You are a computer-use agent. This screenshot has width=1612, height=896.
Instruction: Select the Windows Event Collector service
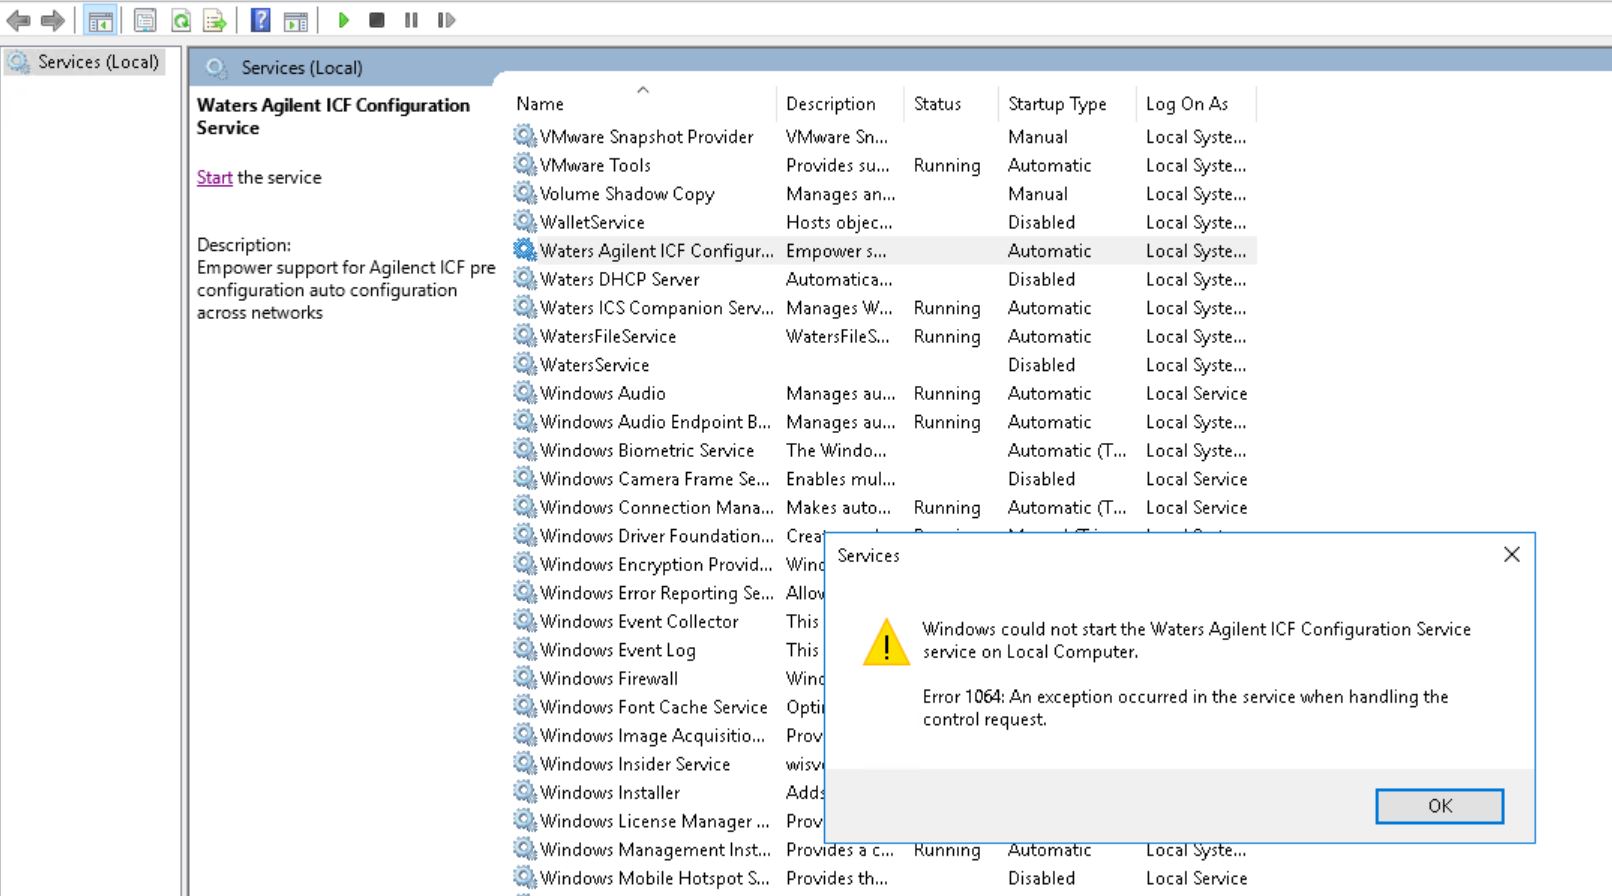pos(667,621)
